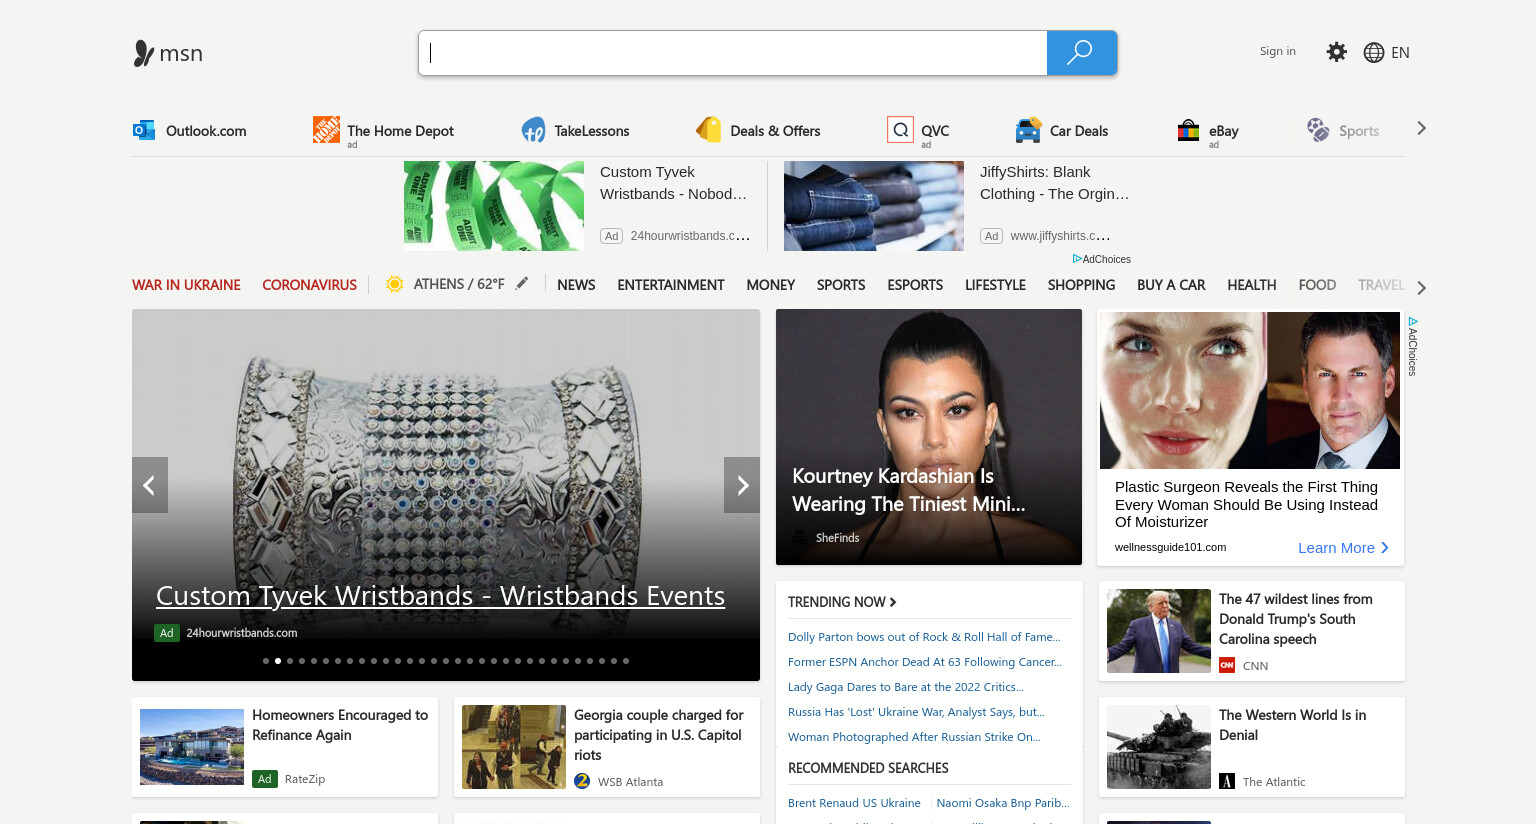Open the Coronavirus section
1536x824 pixels.
(309, 285)
